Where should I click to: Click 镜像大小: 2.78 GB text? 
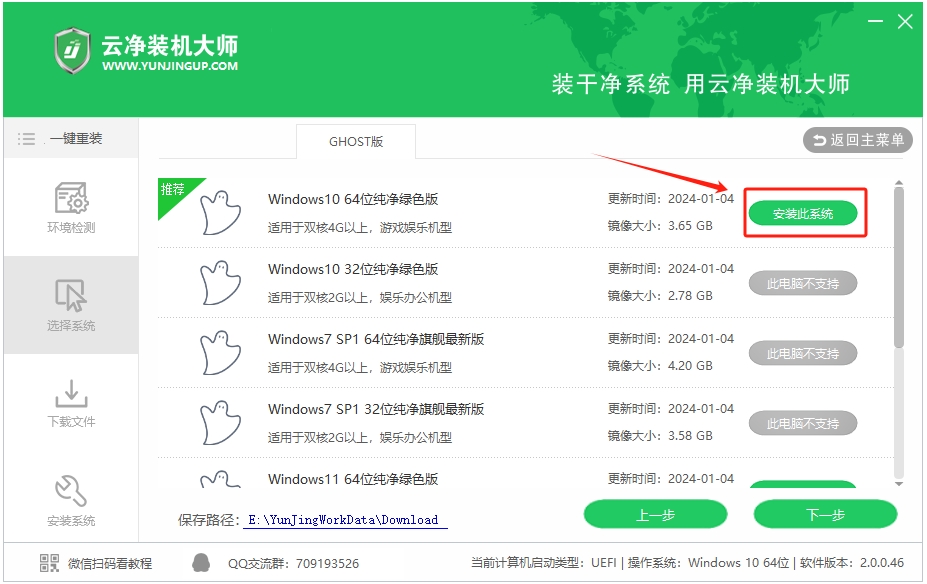pyautogui.click(x=660, y=296)
